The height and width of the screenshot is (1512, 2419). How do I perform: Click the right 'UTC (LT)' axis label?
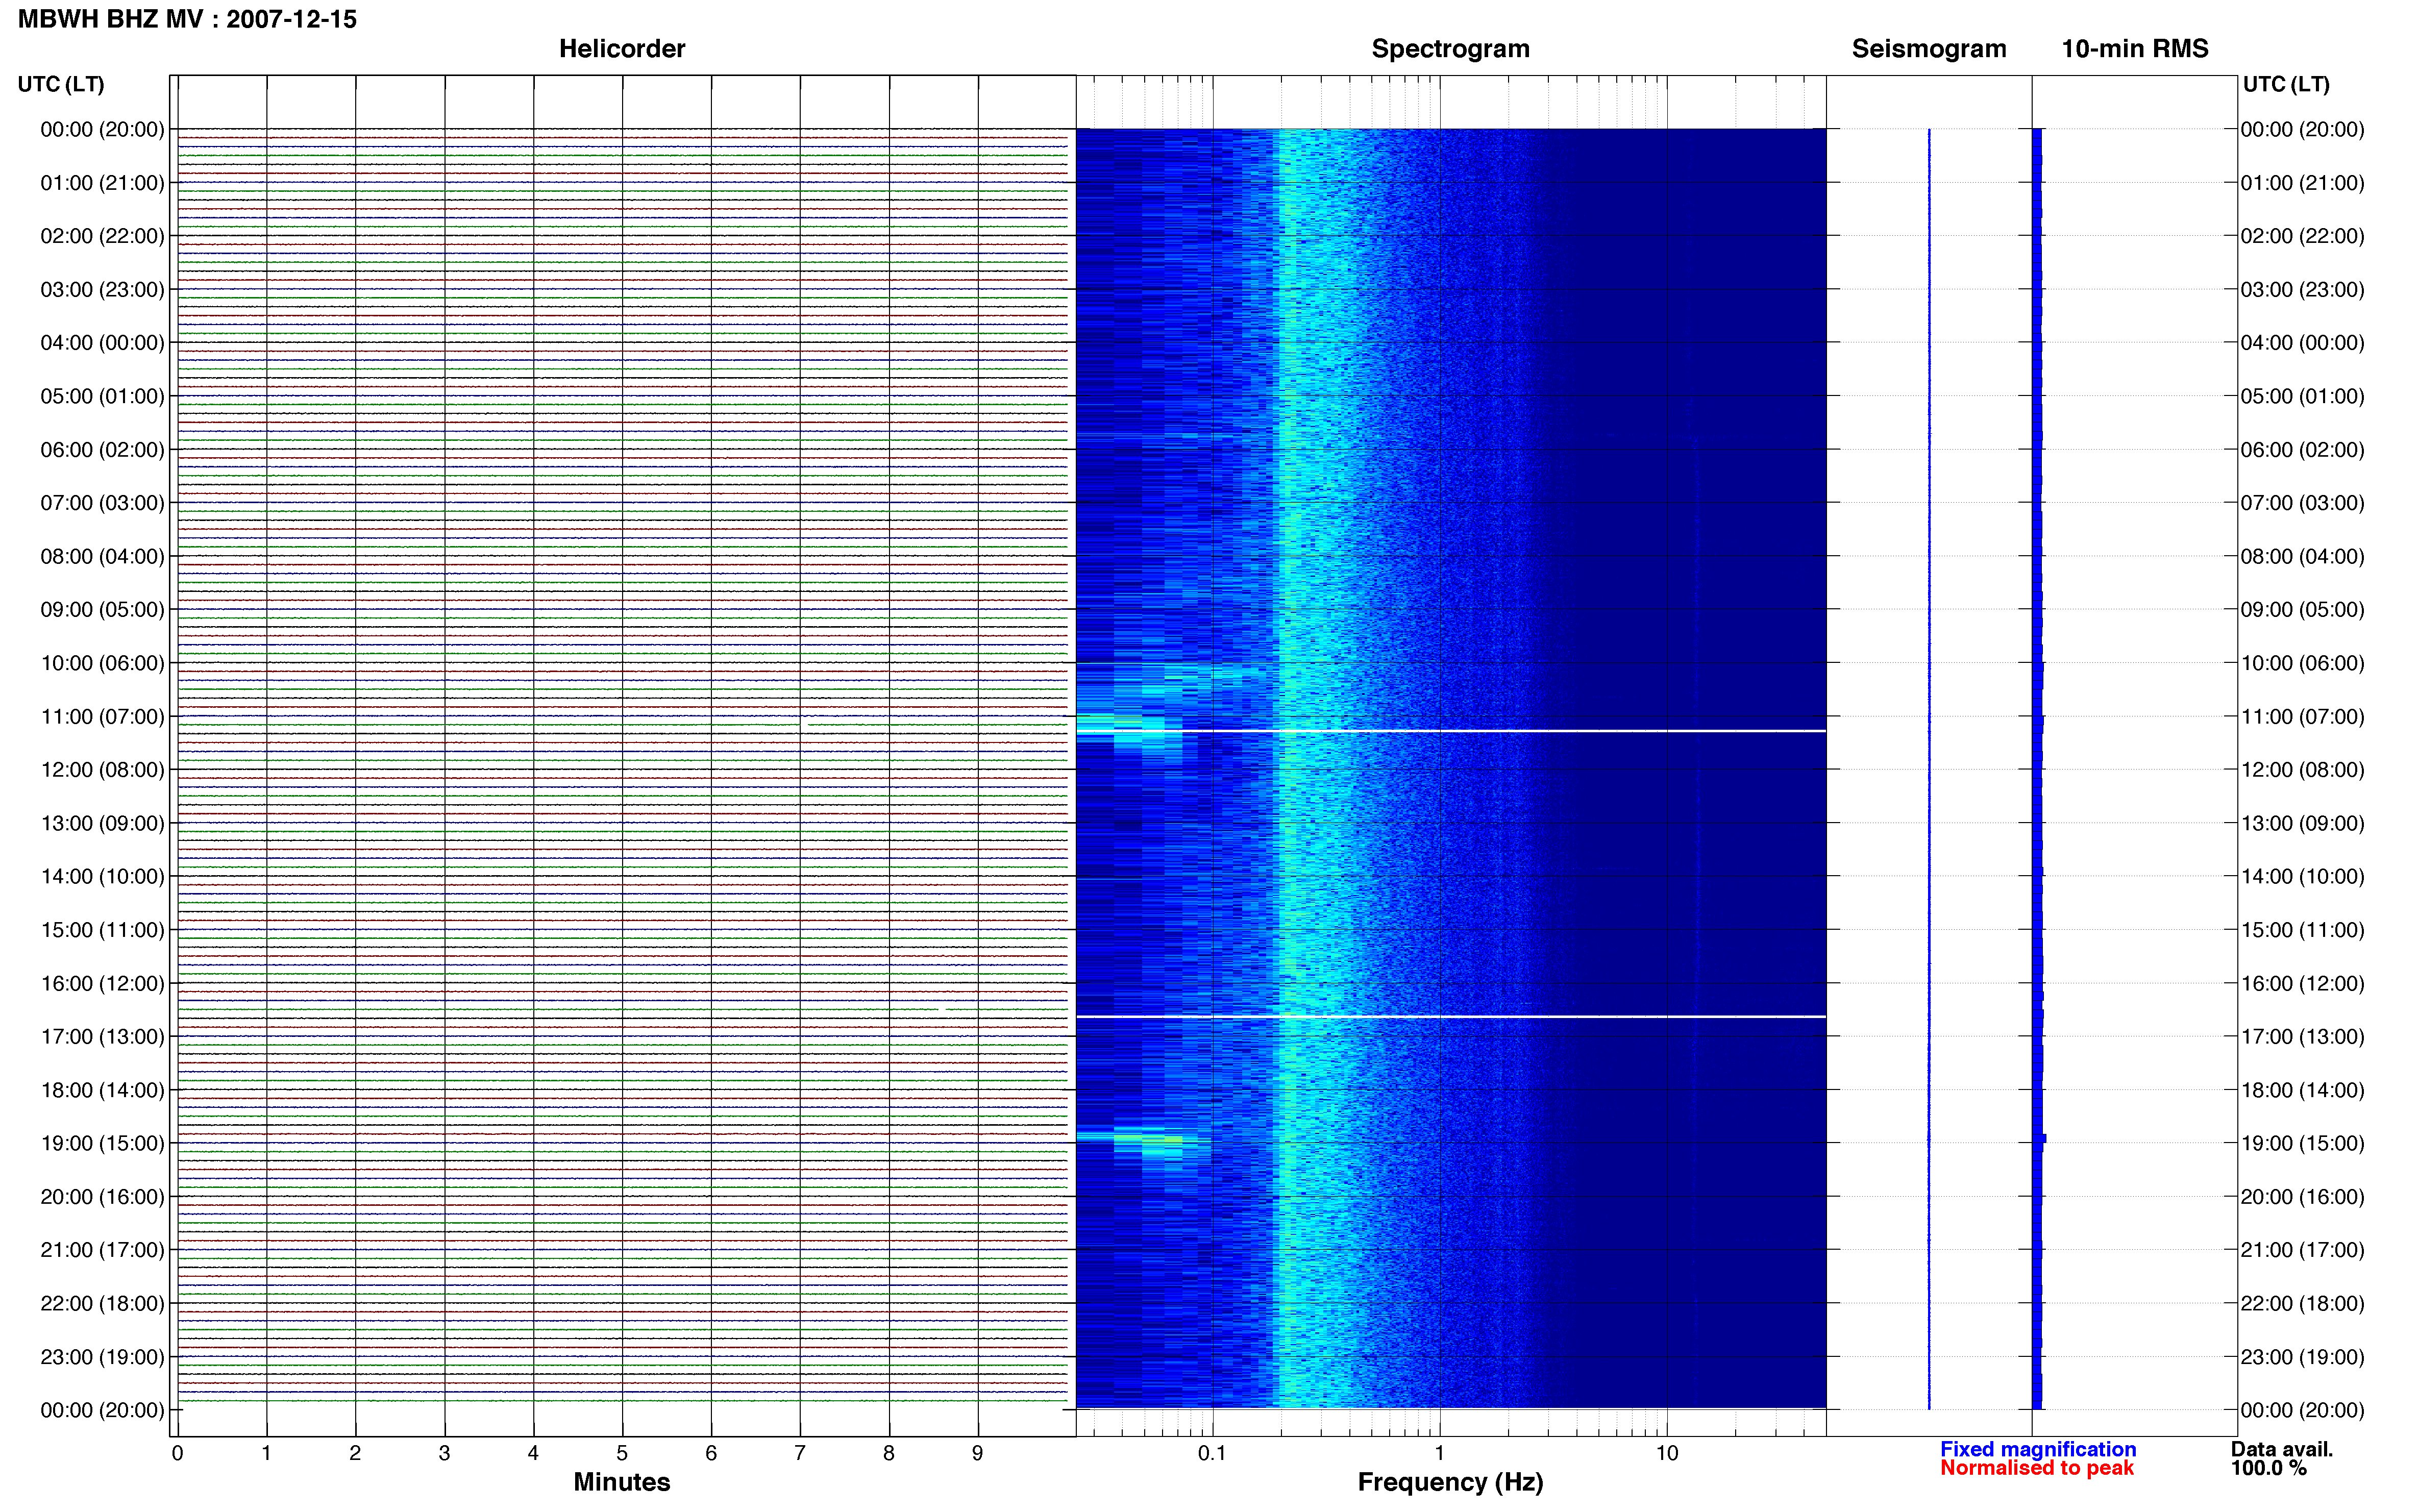click(2286, 84)
